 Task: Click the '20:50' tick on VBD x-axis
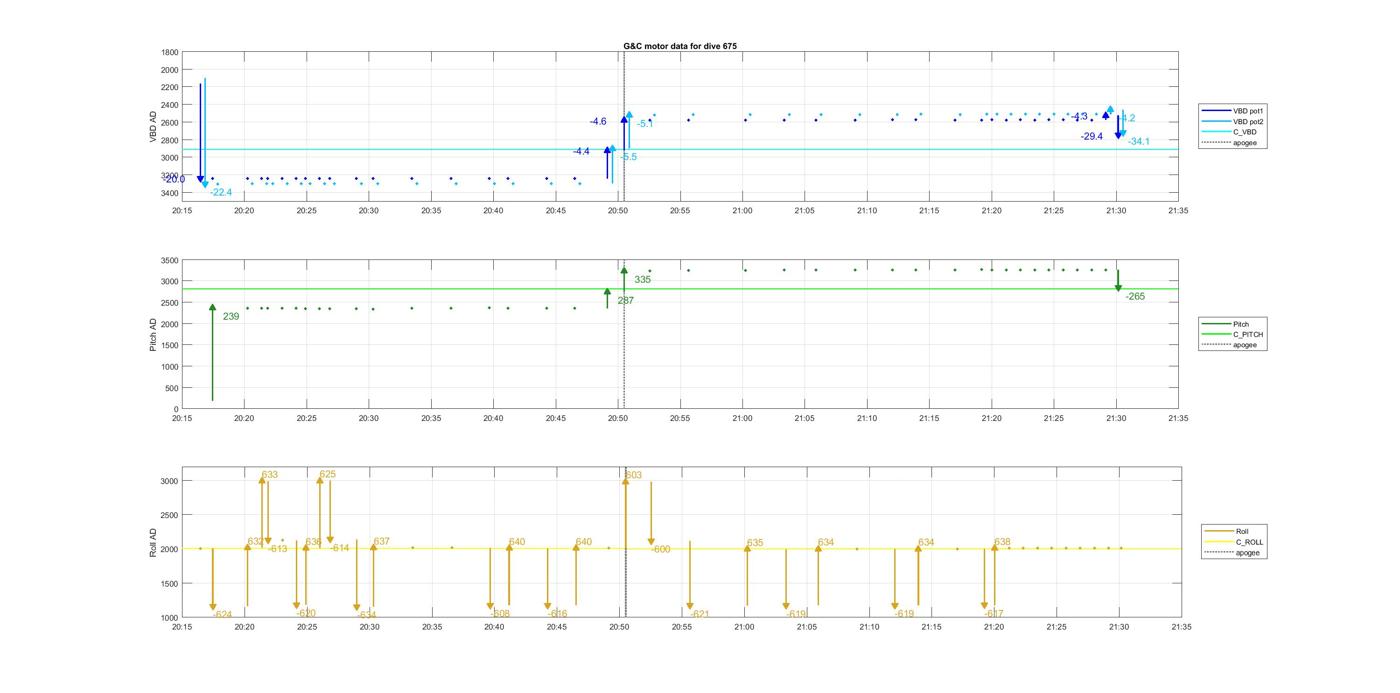(x=618, y=211)
